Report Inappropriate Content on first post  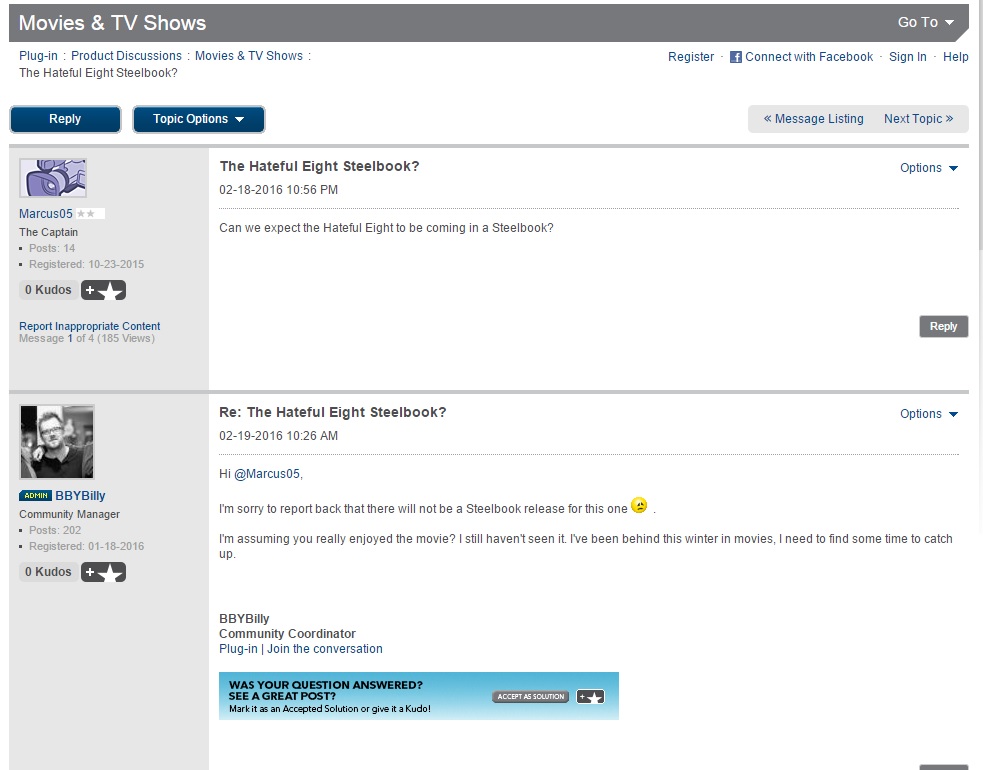[x=90, y=326]
